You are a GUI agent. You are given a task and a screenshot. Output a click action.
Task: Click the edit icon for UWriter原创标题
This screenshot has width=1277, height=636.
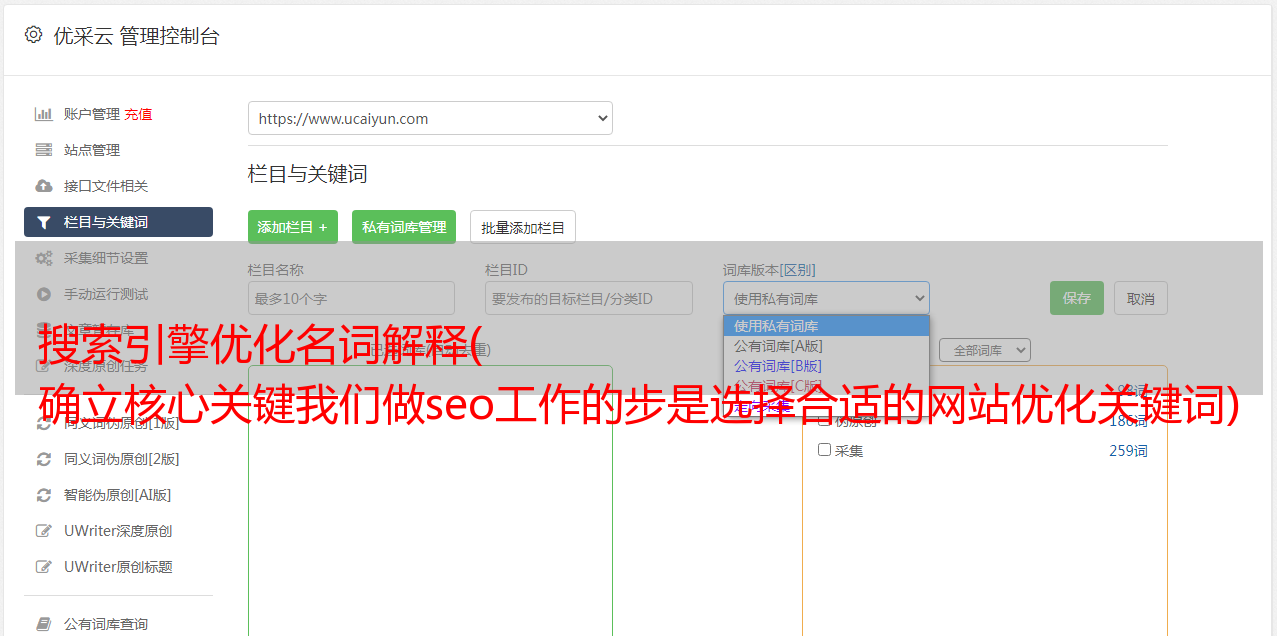pos(43,567)
